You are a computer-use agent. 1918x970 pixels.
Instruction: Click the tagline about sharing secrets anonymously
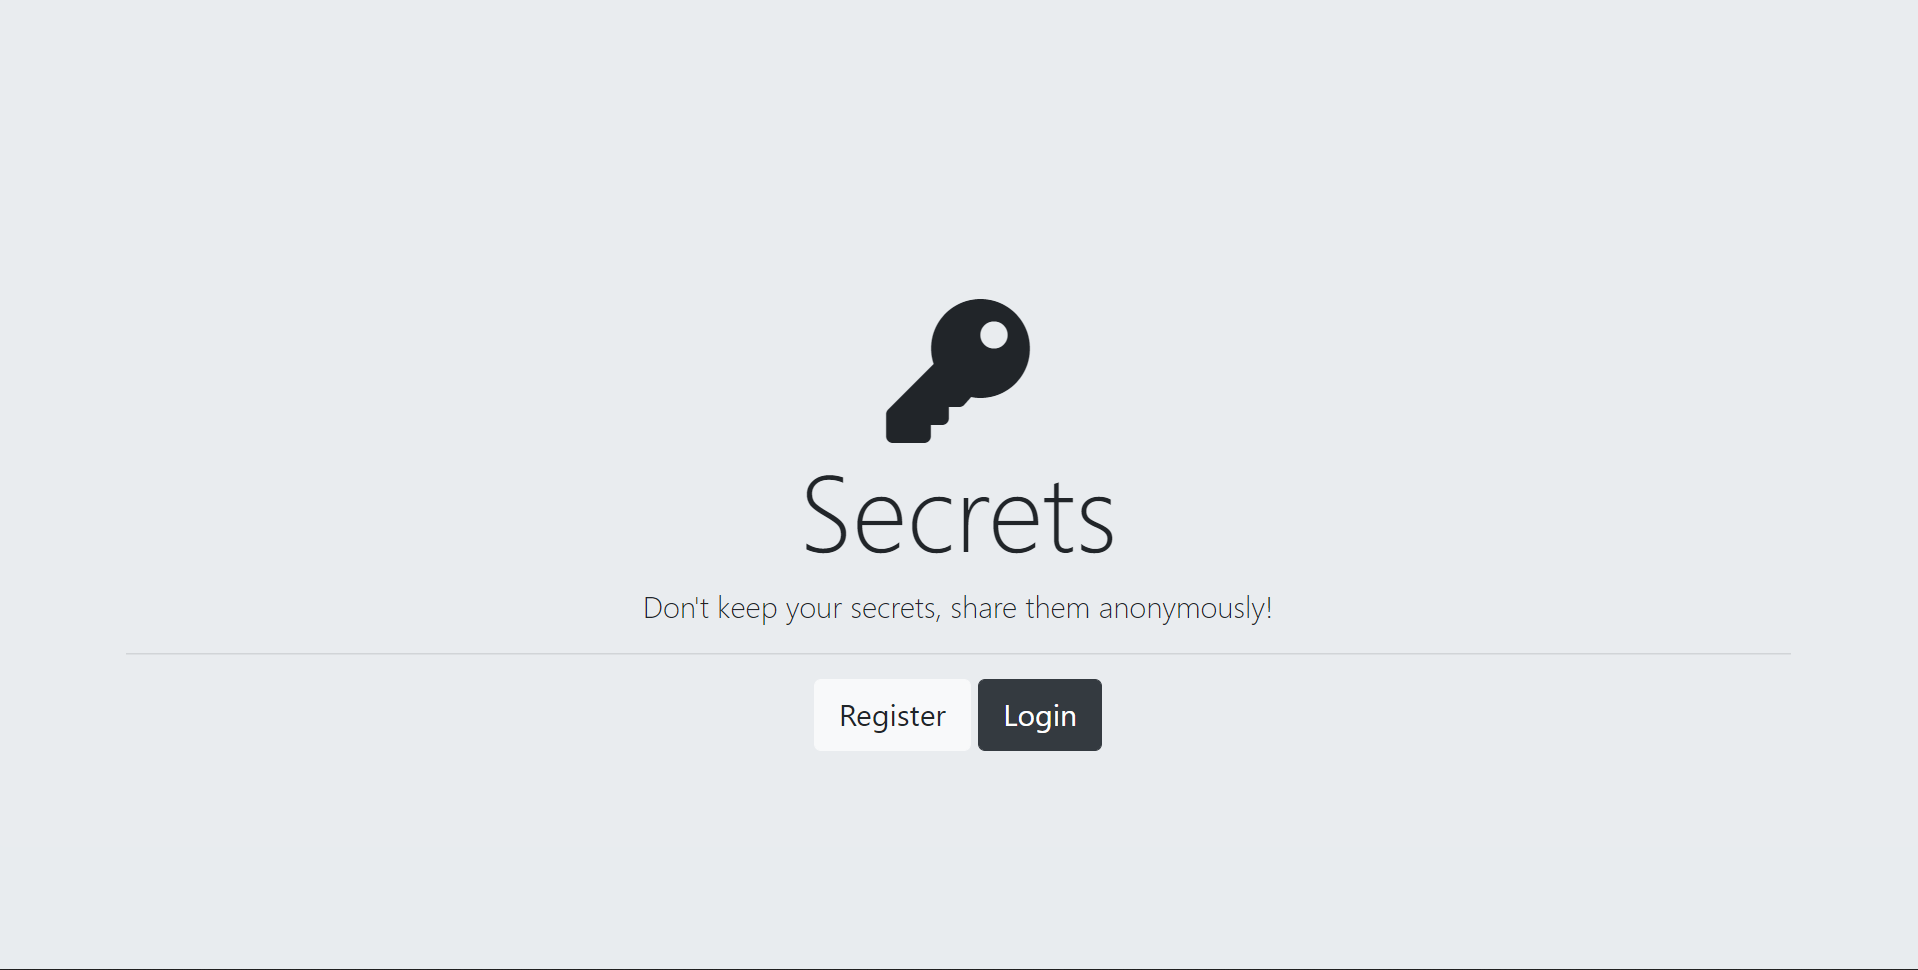coord(958,608)
